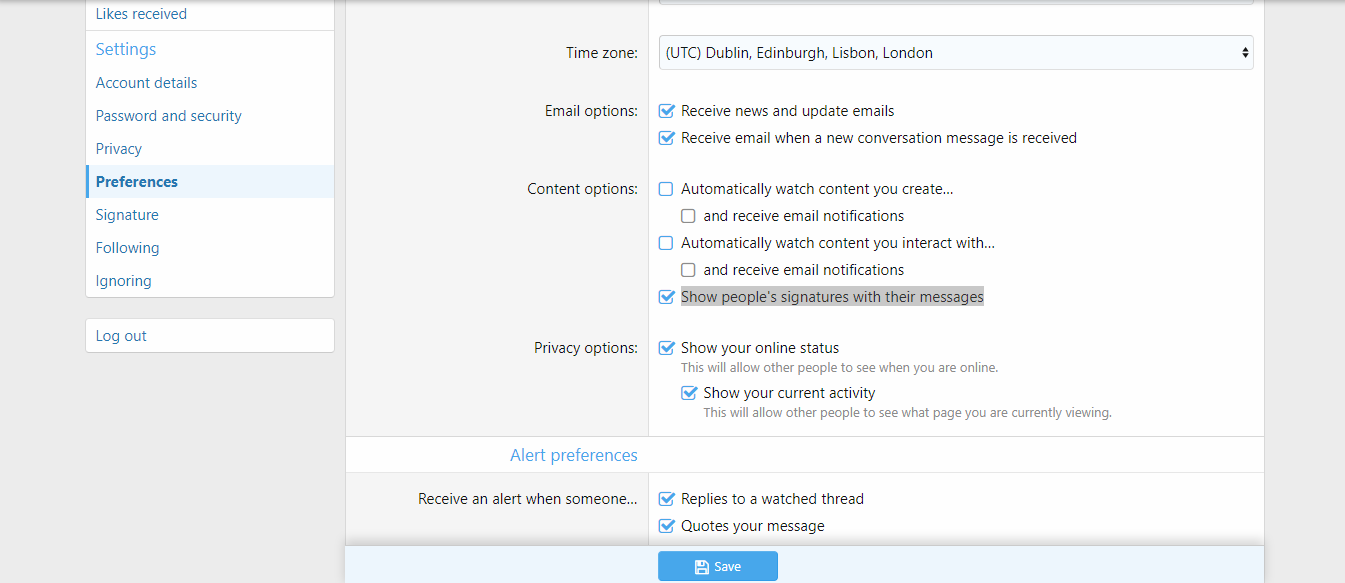1345x583 pixels.
Task: View the Following list
Action: click(127, 248)
